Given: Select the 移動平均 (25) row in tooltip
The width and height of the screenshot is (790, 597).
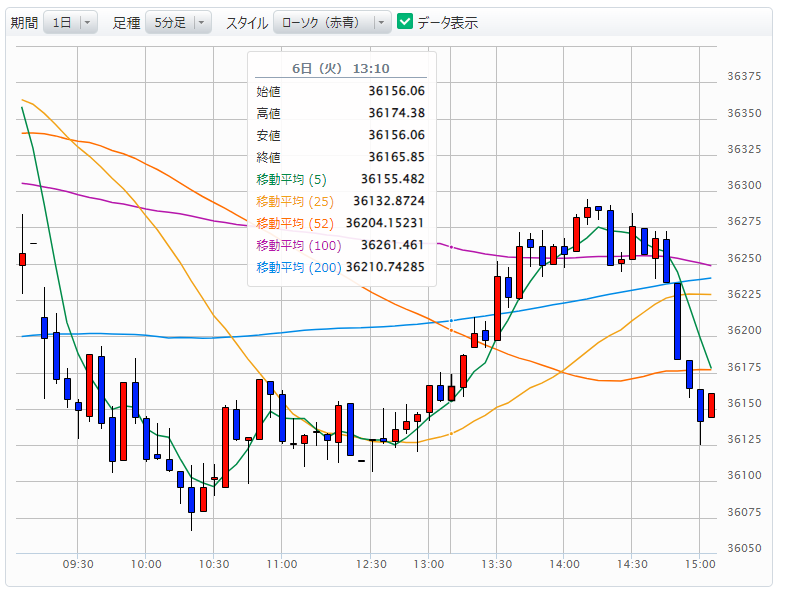Looking at the screenshot, I should pos(341,201).
